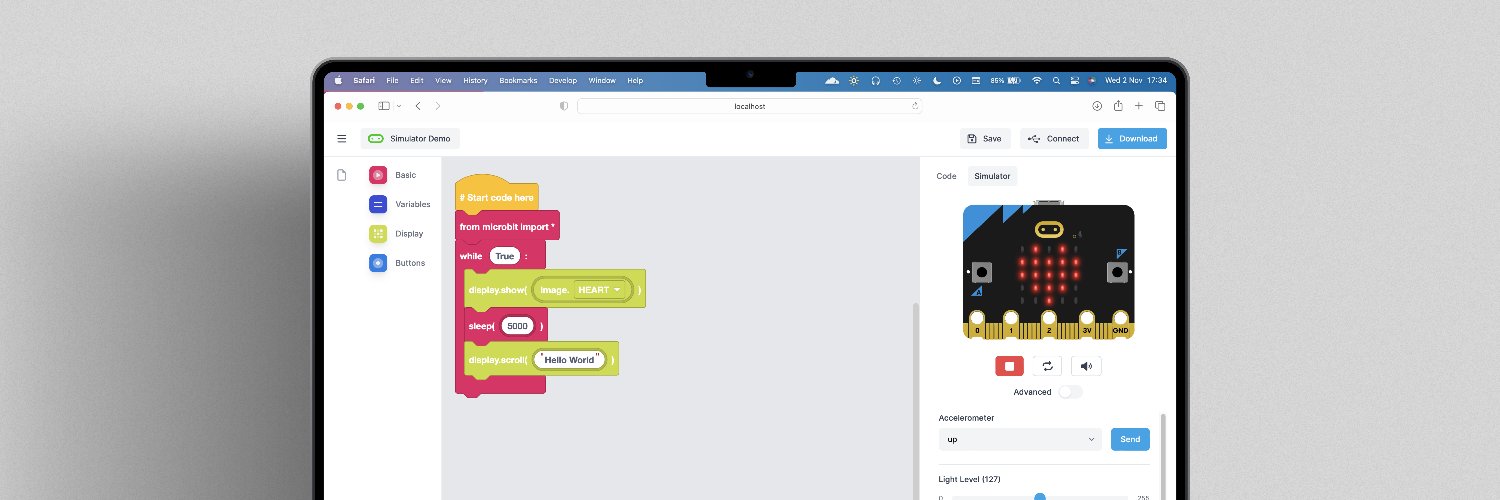The width and height of the screenshot is (1500, 500).
Task: Click the Wi-Fi icon in menu bar
Action: tap(1037, 80)
